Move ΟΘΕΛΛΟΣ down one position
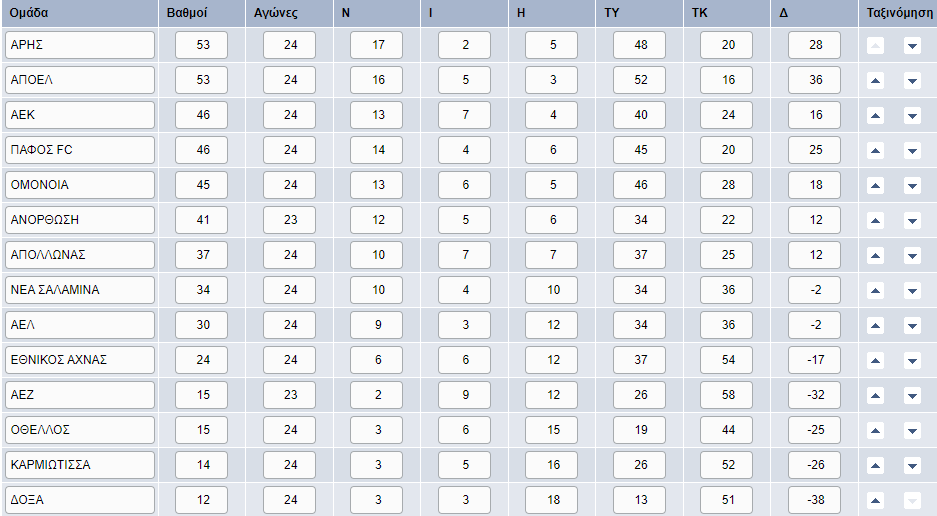 (x=912, y=430)
